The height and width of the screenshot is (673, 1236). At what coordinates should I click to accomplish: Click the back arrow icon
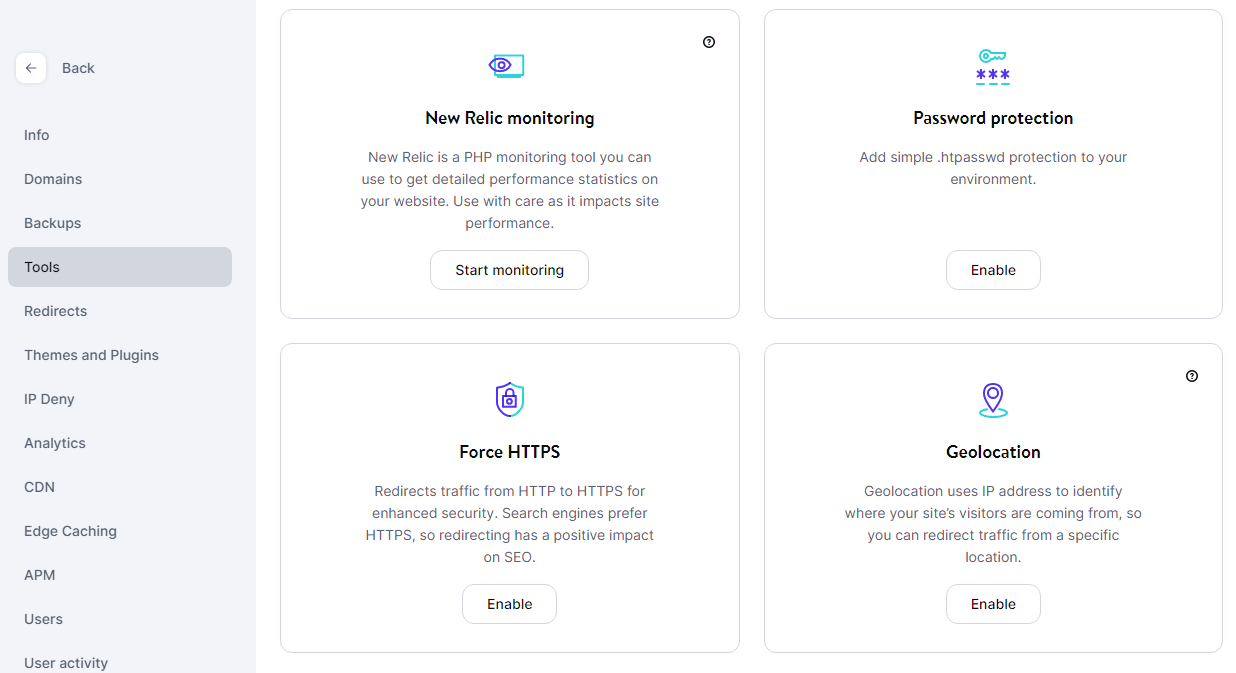31,68
